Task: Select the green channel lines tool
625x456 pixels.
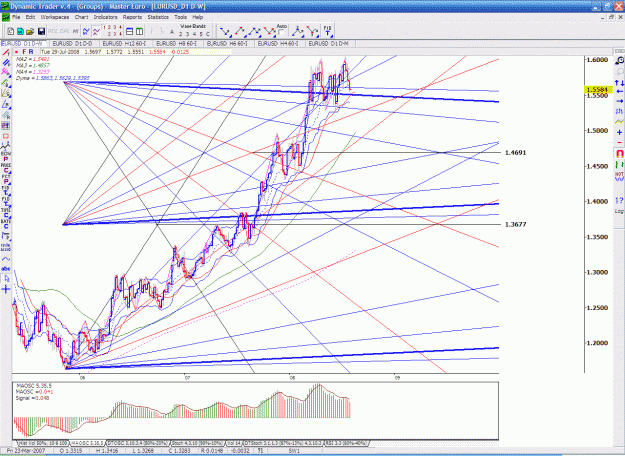Action: (6, 82)
